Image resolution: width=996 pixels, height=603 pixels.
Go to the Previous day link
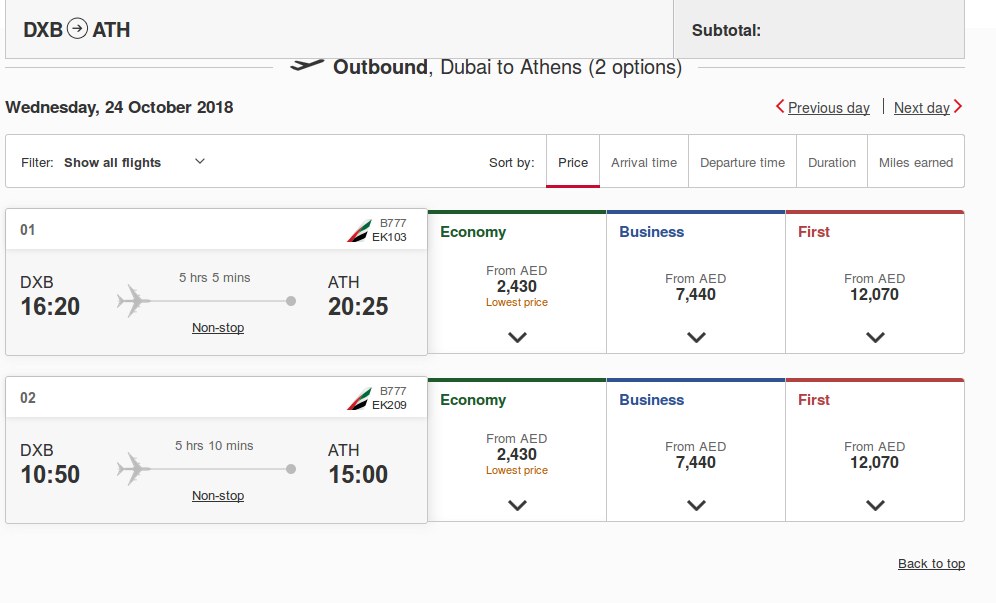point(828,108)
